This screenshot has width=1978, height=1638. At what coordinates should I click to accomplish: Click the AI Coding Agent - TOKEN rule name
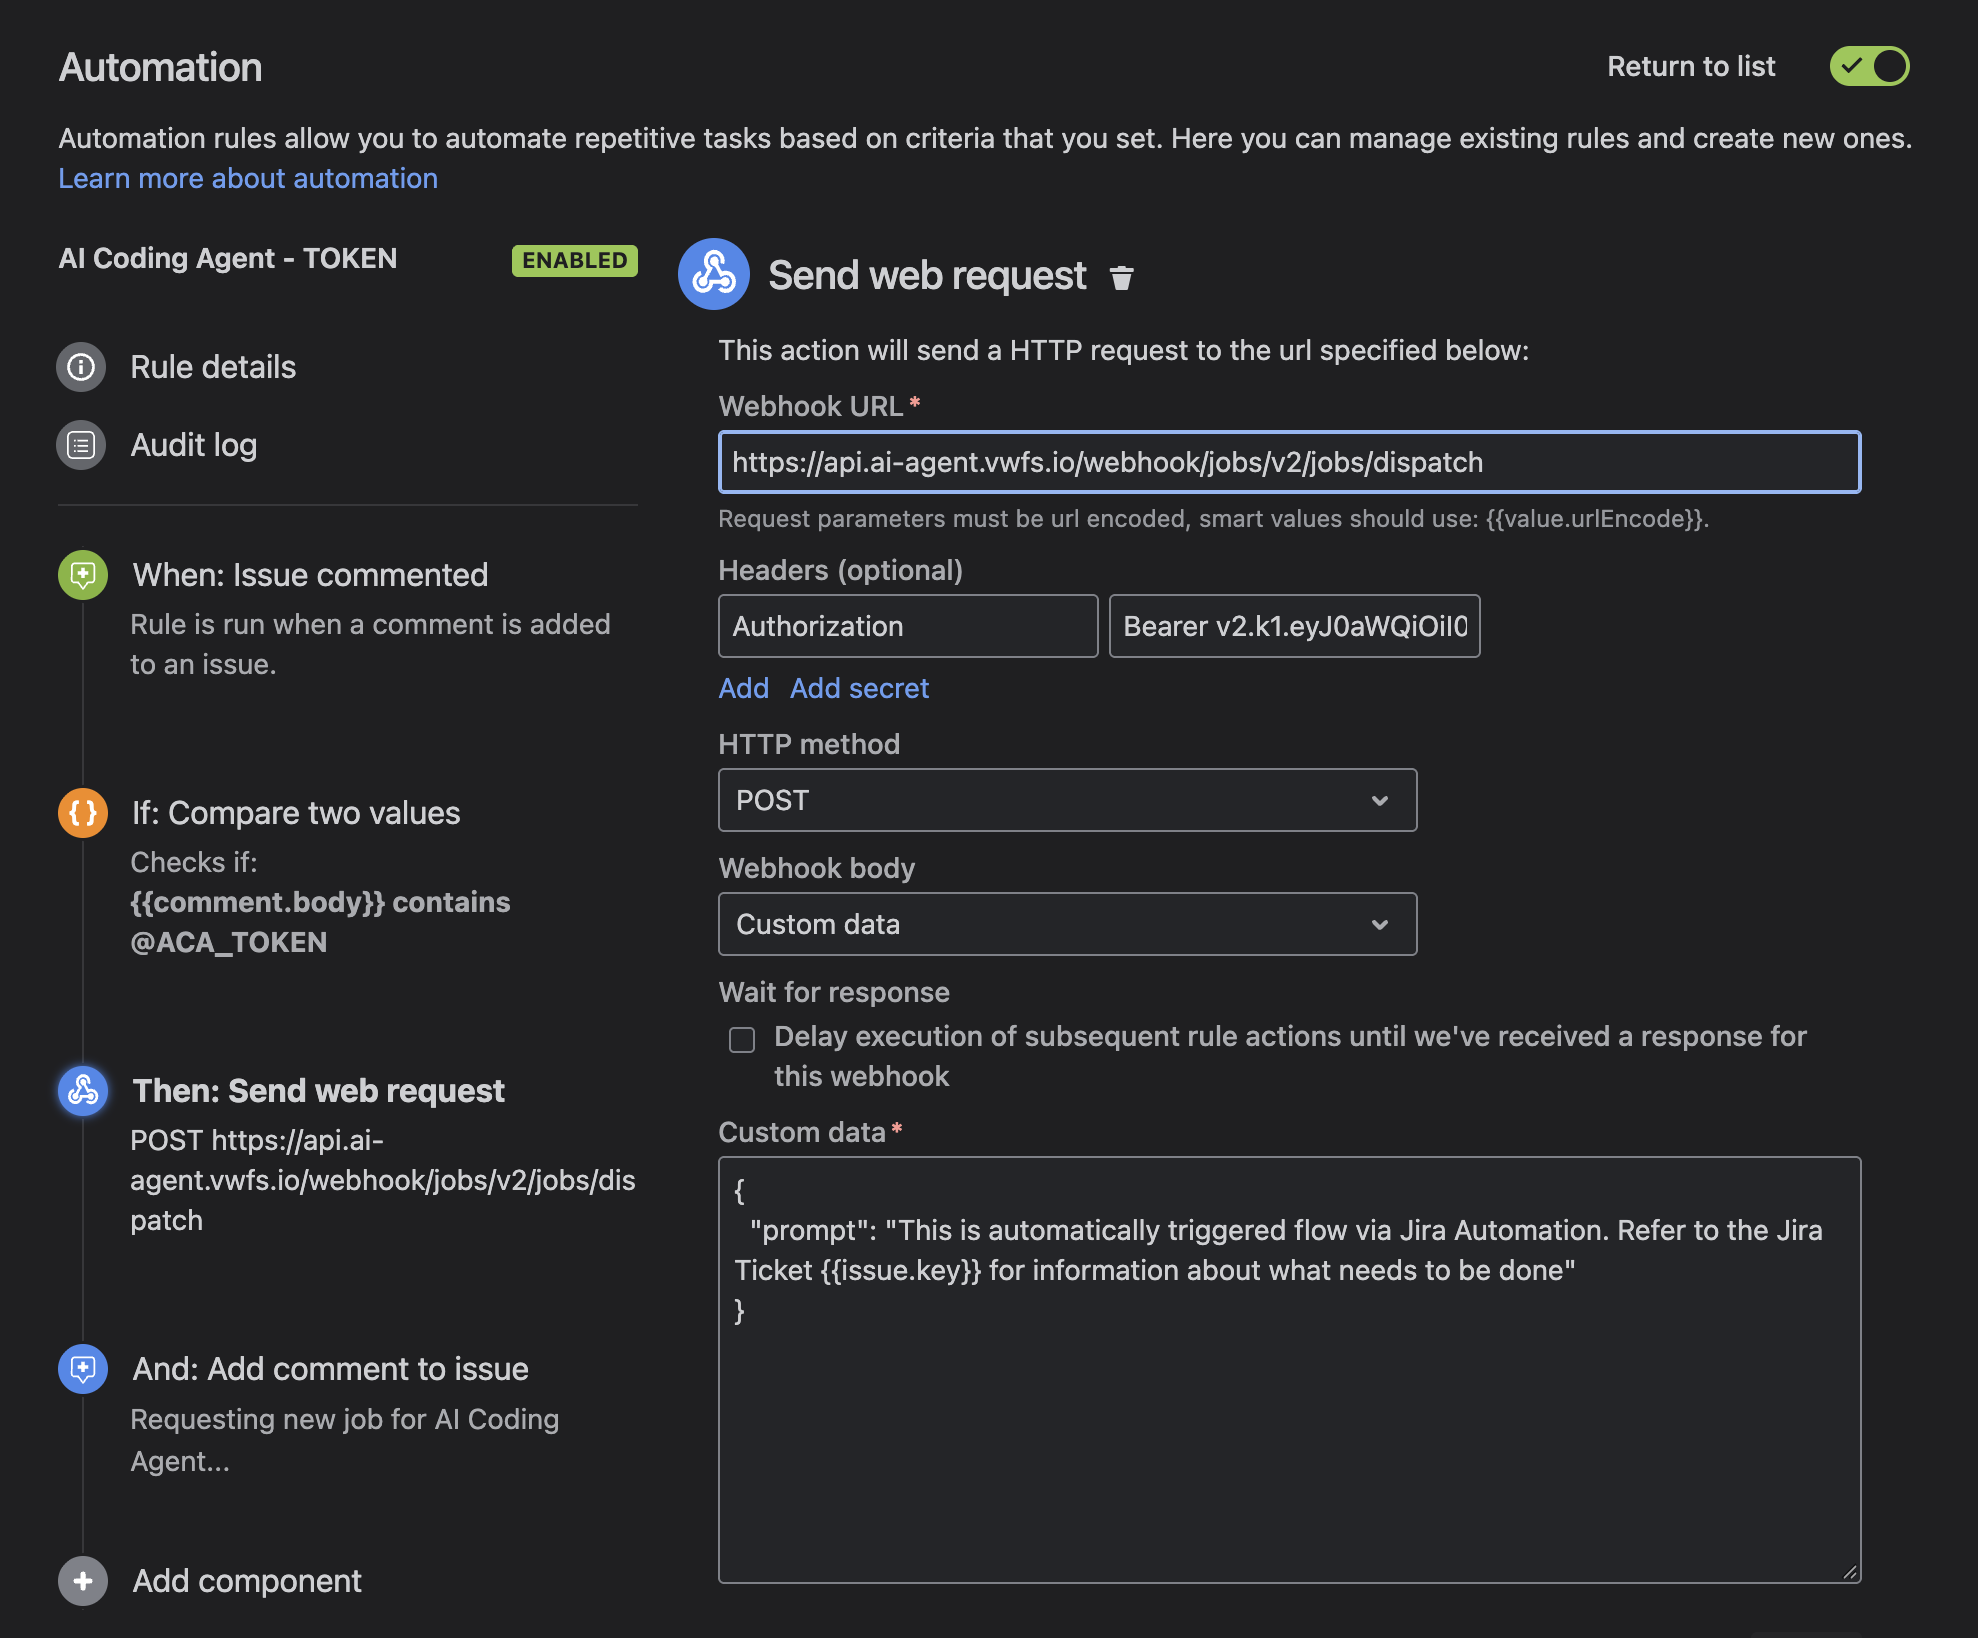[x=228, y=258]
